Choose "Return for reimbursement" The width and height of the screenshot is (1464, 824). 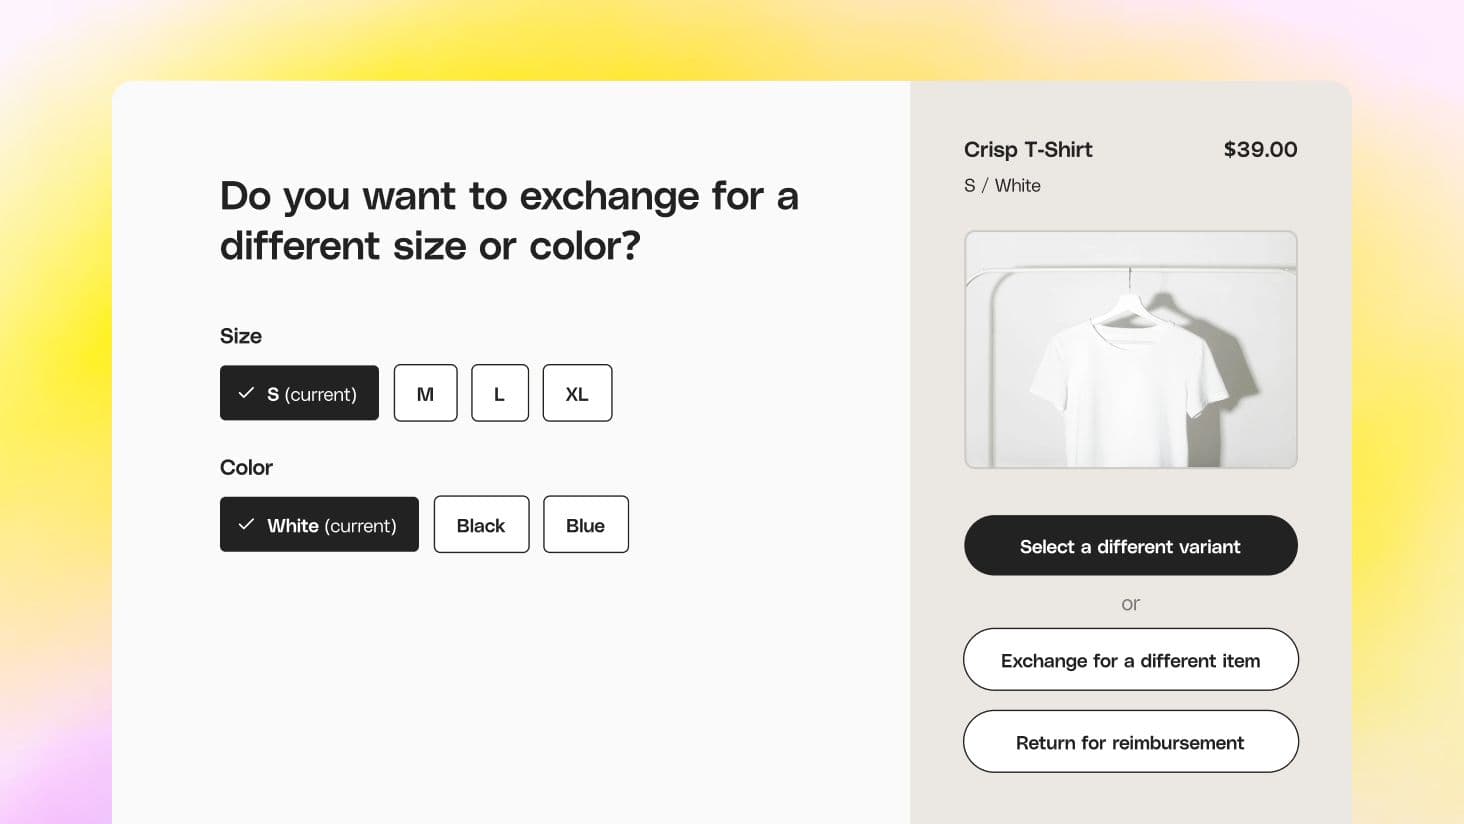1130,742
